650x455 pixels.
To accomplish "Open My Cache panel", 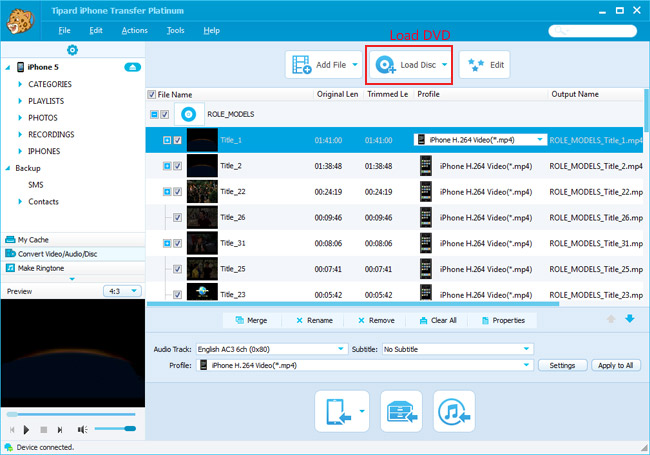I will [73, 240].
